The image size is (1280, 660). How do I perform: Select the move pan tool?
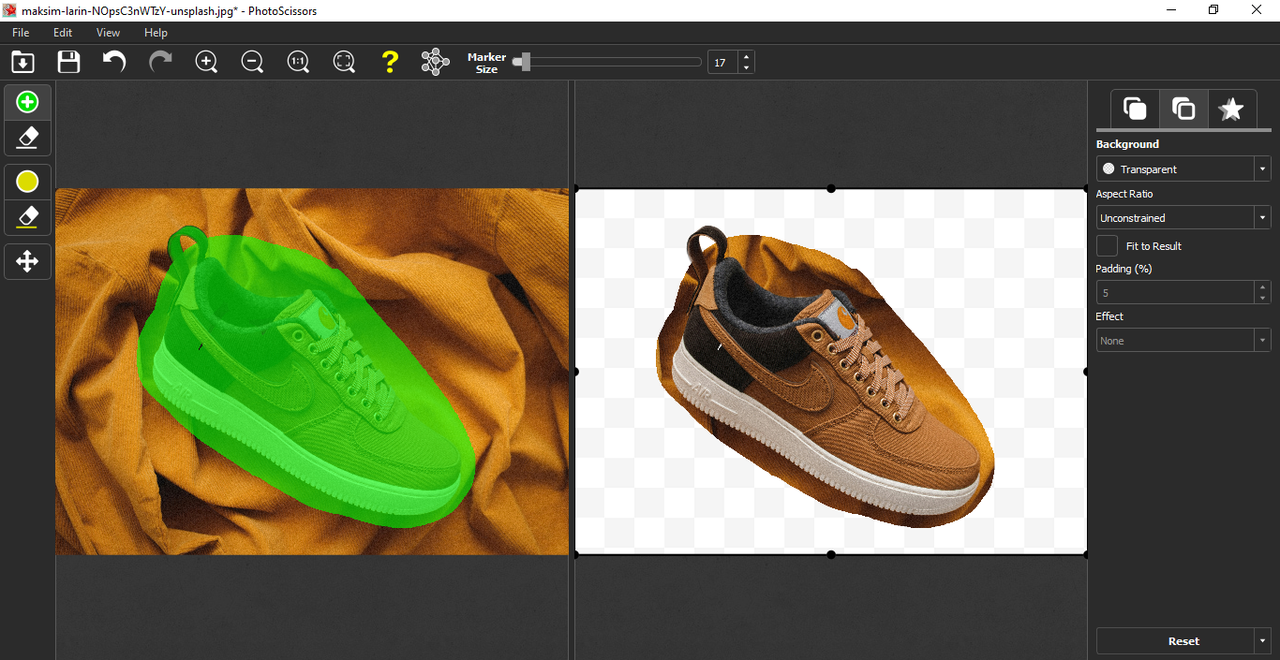coord(28,262)
